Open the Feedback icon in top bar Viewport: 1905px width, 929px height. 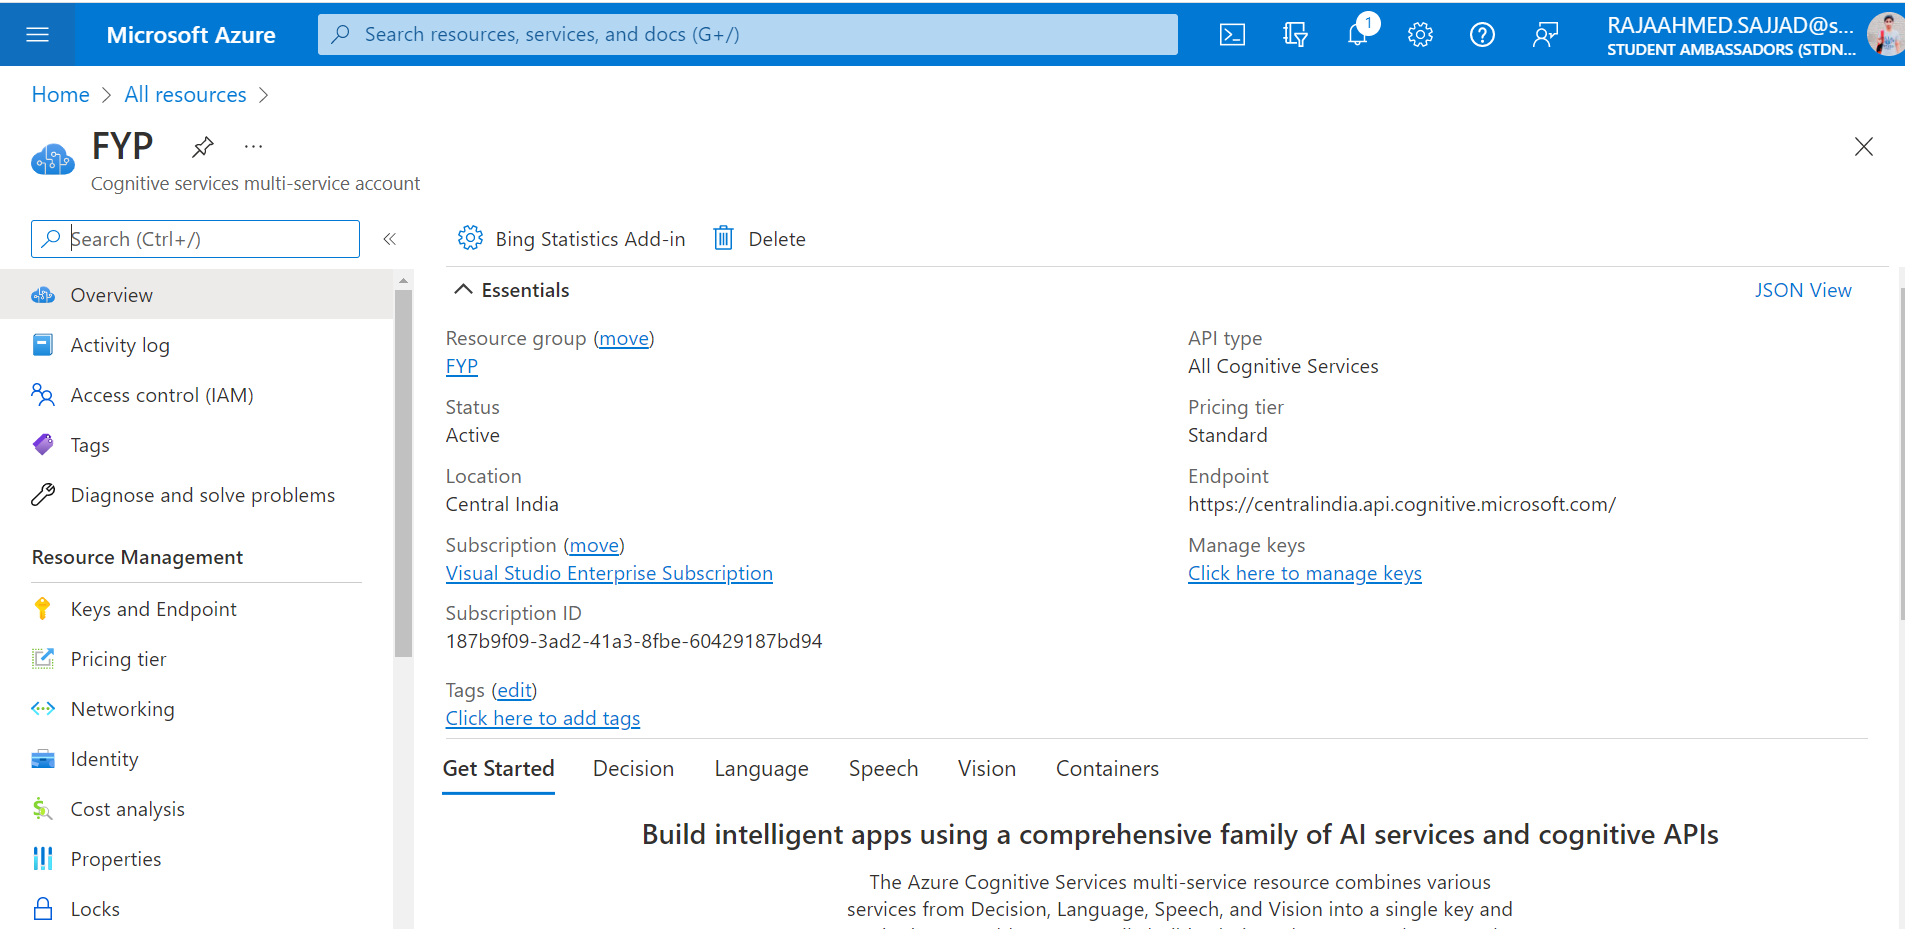pyautogui.click(x=1545, y=35)
